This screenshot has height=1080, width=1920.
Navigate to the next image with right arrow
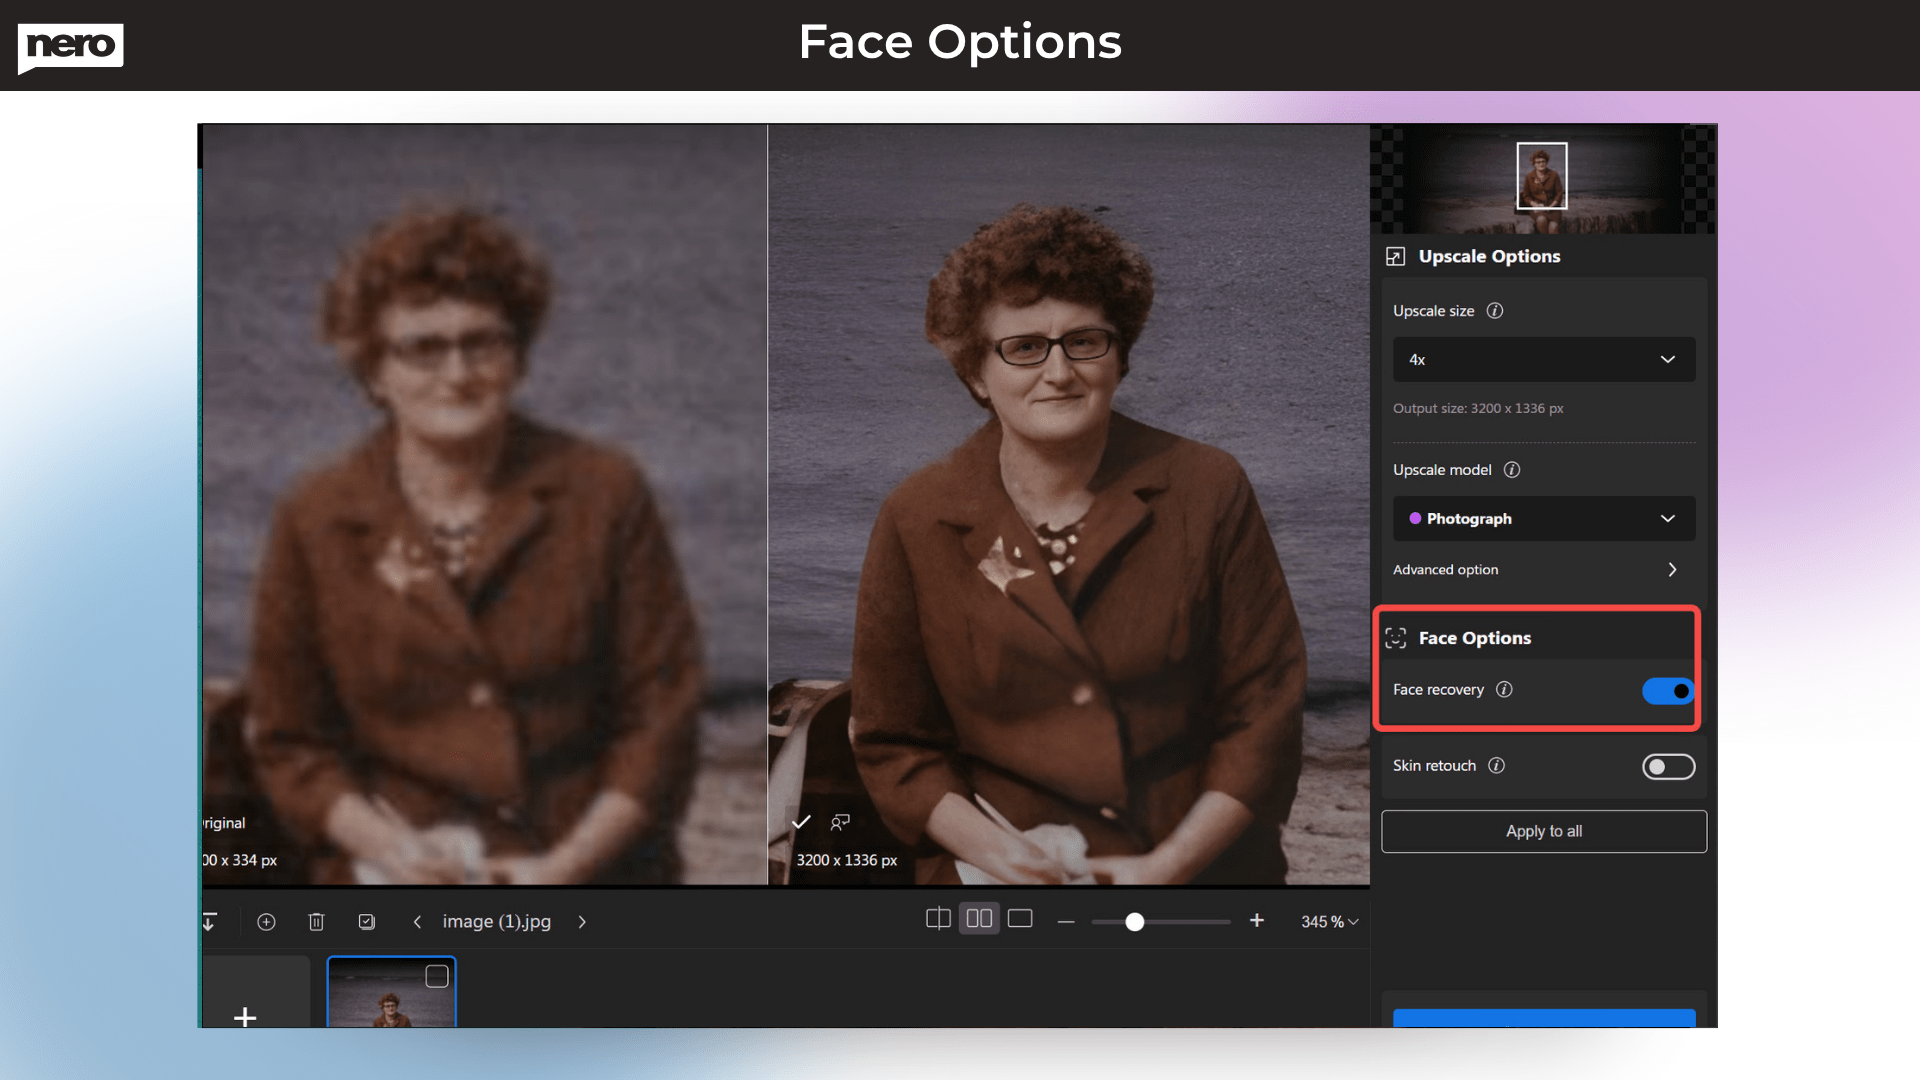(582, 921)
